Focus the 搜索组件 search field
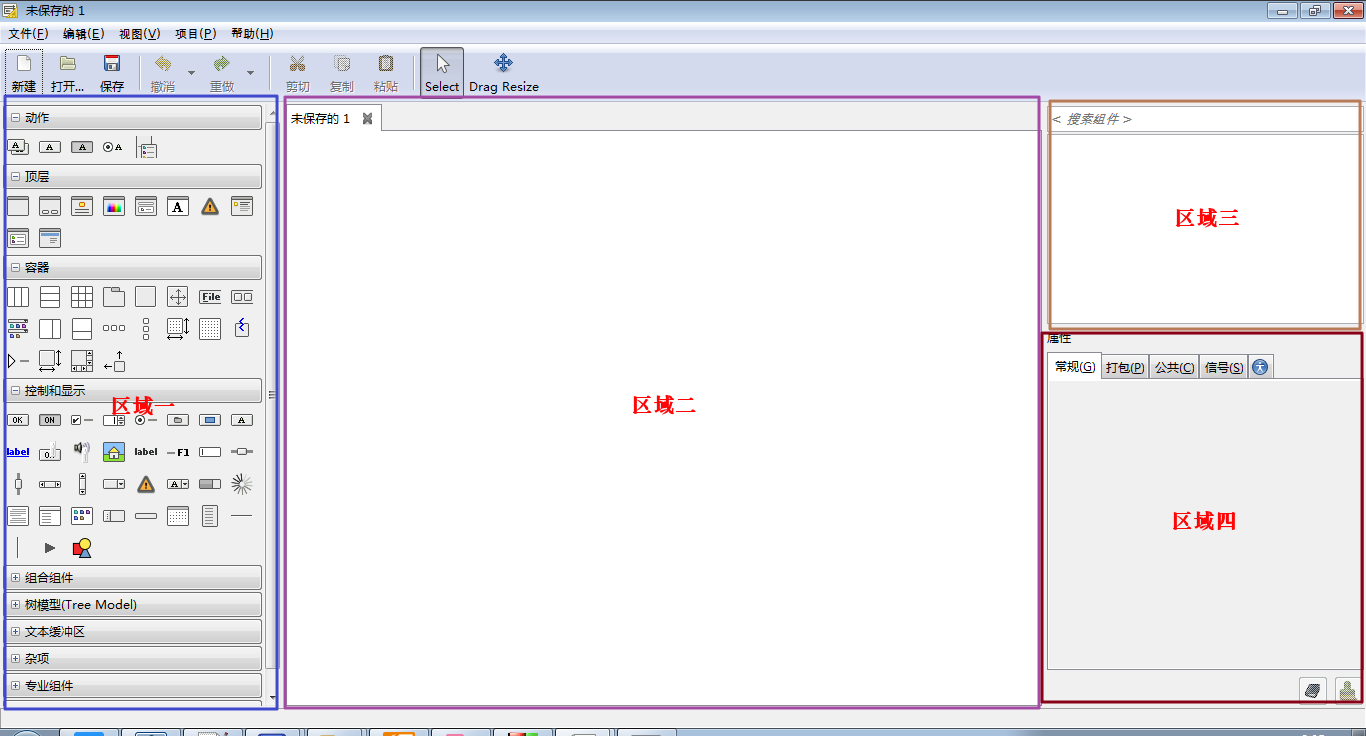This screenshot has height=736, width=1366. pyautogui.click(x=1204, y=119)
